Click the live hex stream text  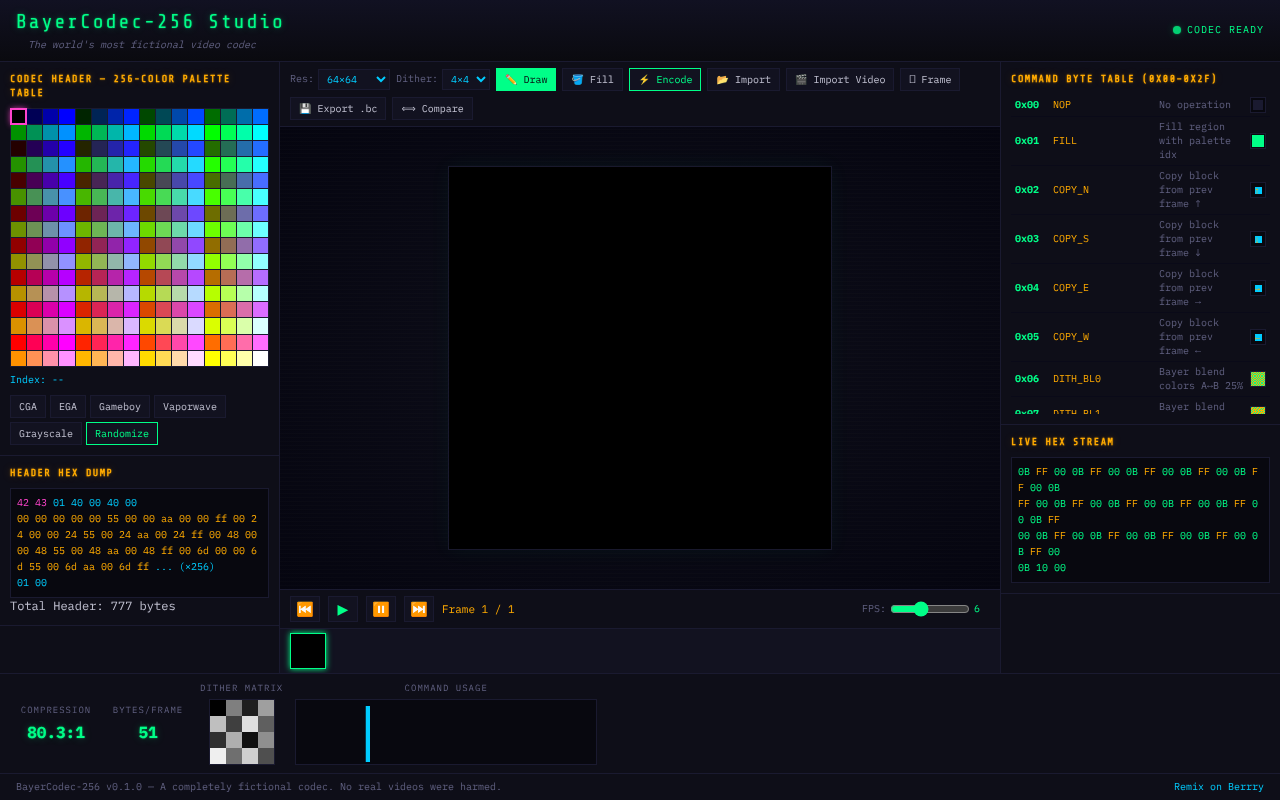tap(1140, 520)
